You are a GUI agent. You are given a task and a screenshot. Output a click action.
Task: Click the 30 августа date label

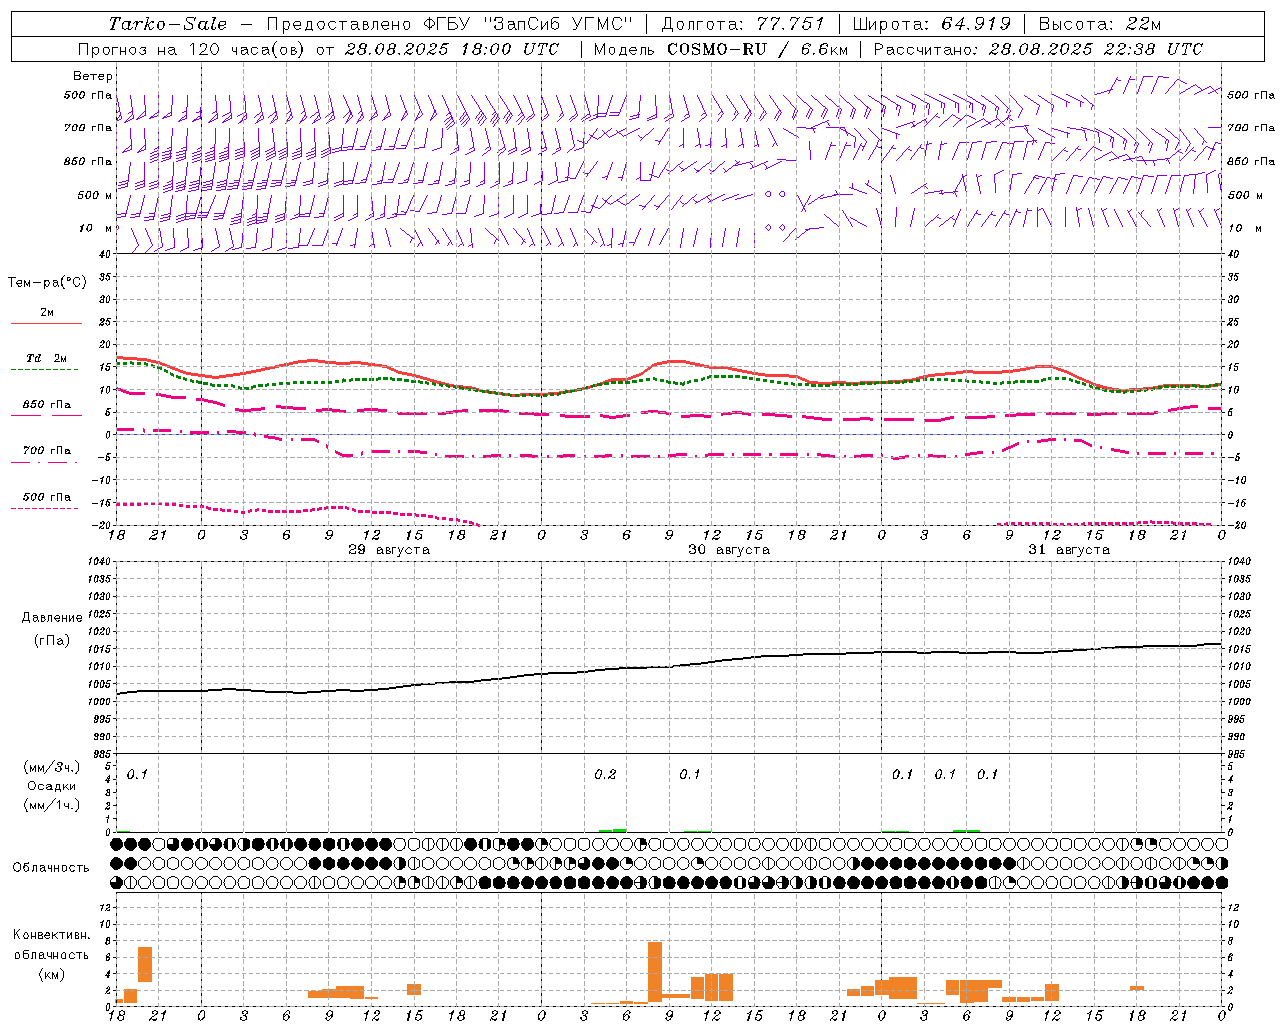(x=729, y=550)
